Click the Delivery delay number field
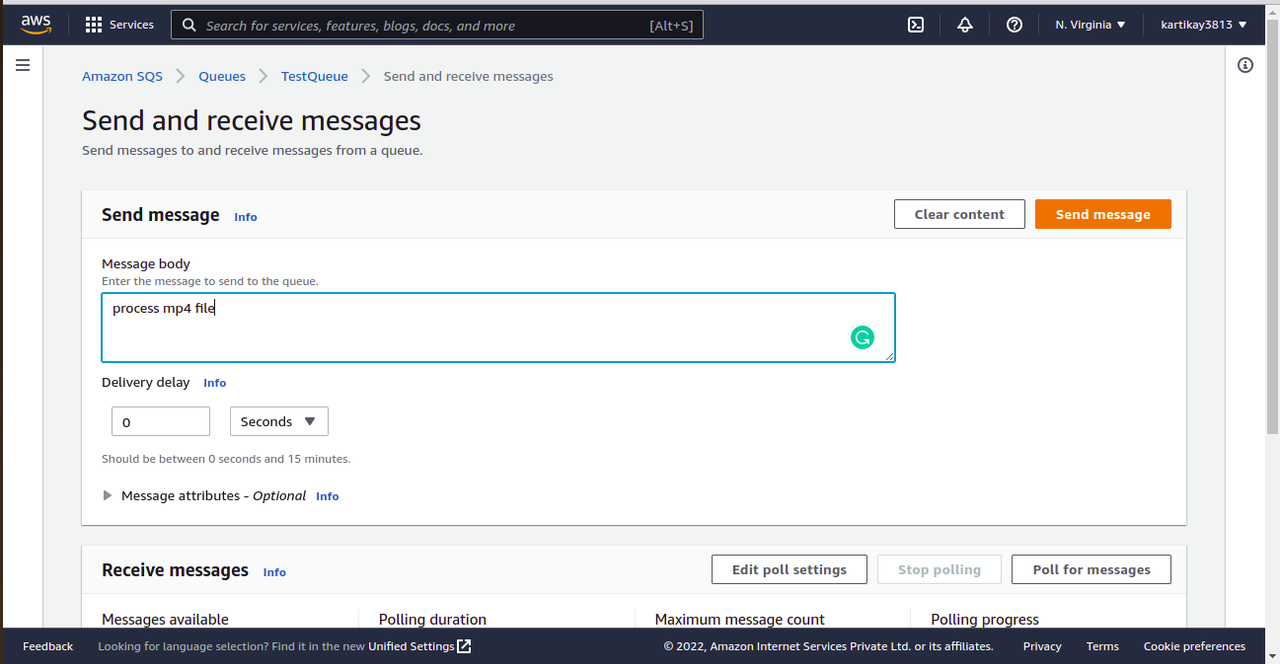Viewport: 1280px width, 664px height. 161,422
